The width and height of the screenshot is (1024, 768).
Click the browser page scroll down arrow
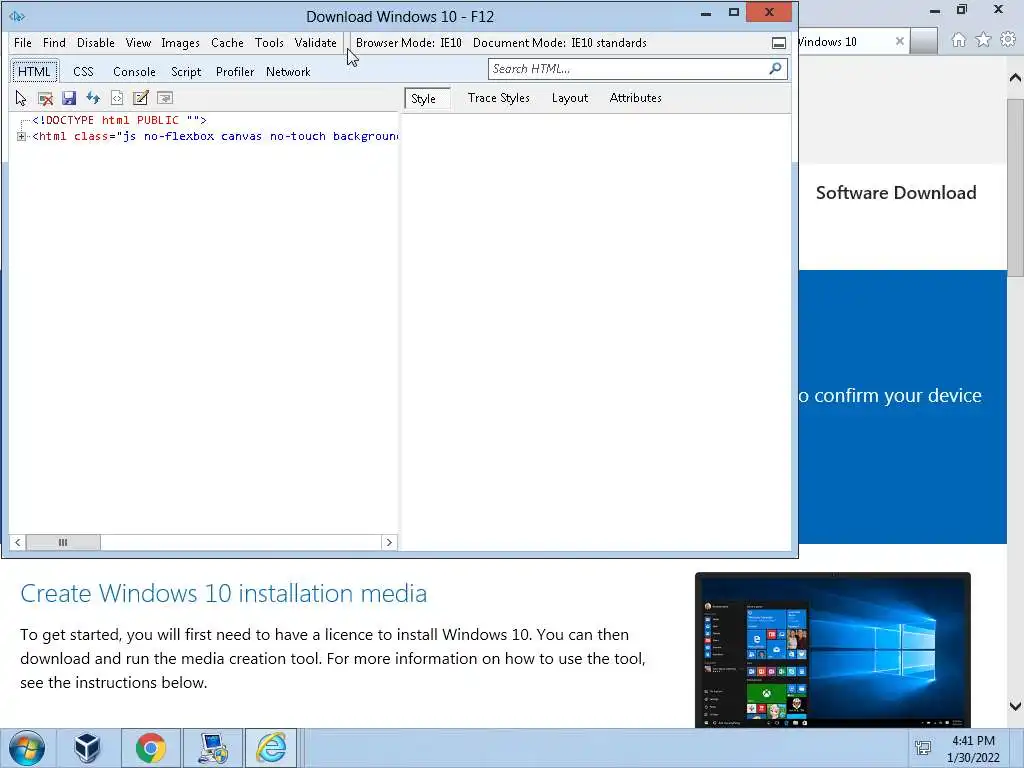point(1015,706)
